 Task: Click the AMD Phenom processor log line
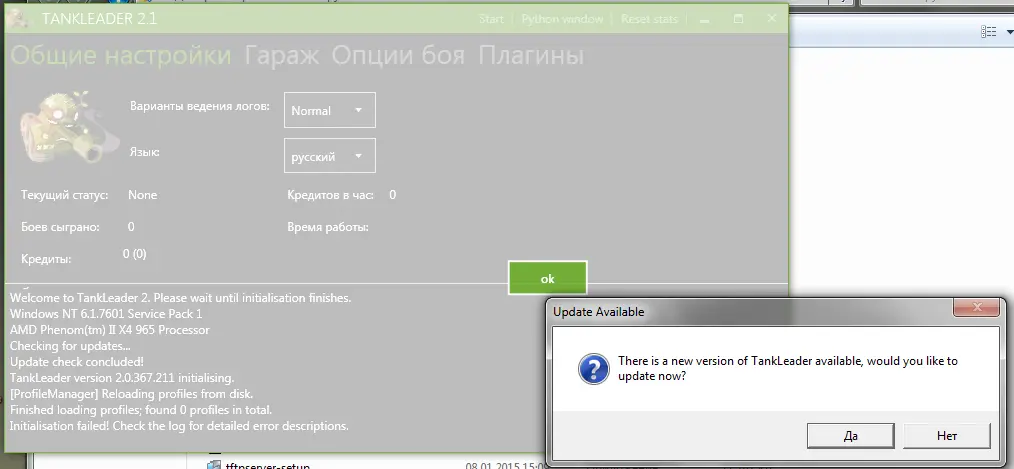pyautogui.click(x=110, y=330)
